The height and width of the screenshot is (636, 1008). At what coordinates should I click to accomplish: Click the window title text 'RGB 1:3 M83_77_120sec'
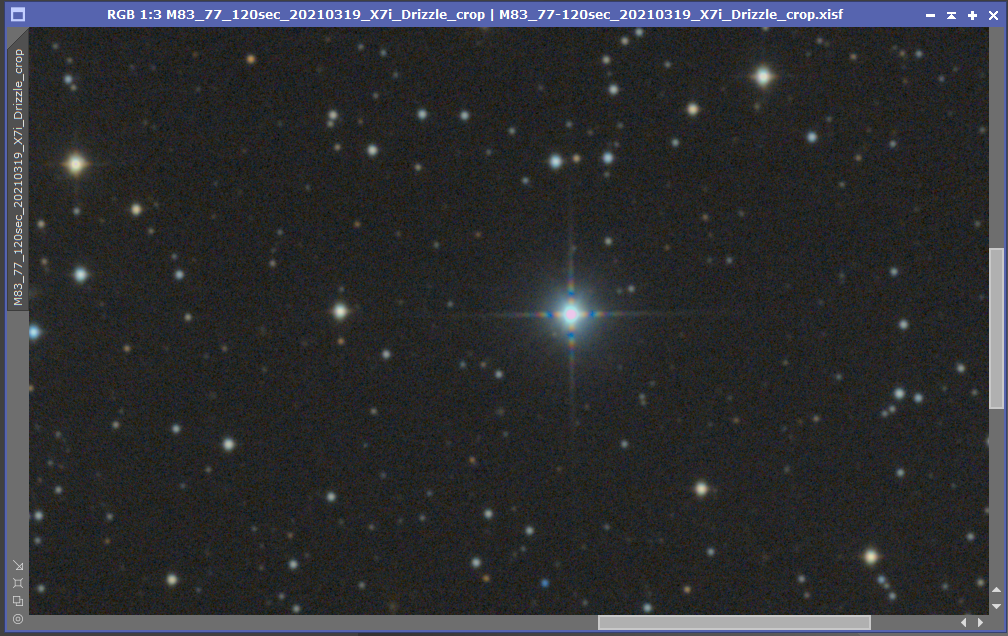(195, 14)
